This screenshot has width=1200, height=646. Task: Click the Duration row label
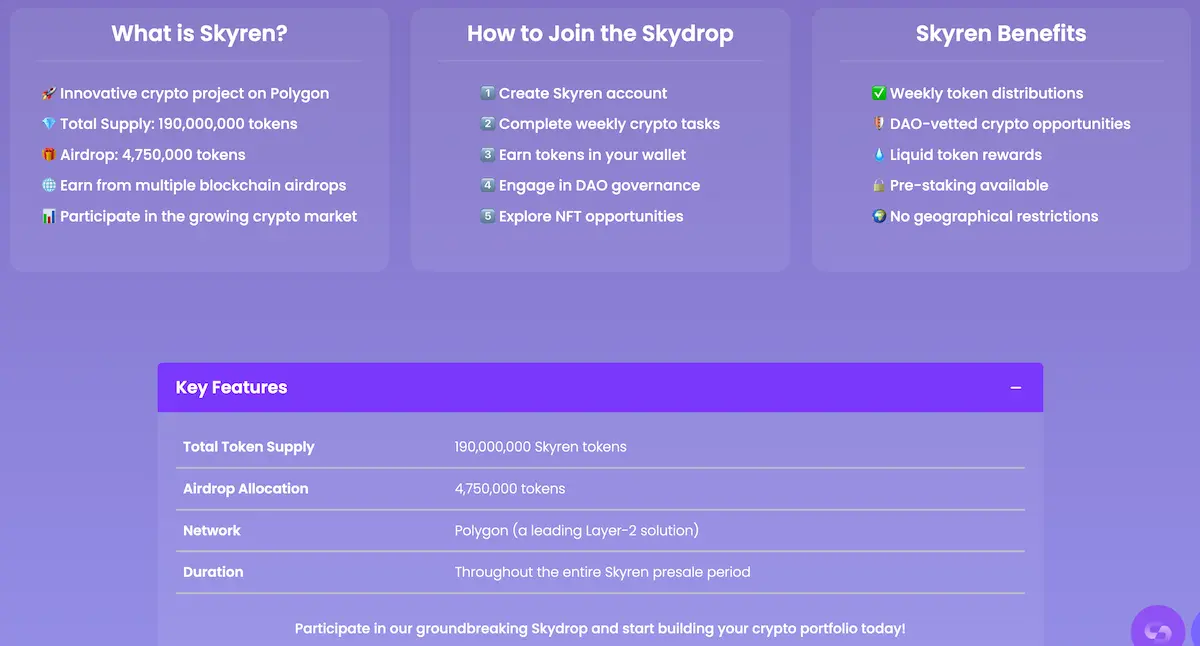(x=213, y=572)
